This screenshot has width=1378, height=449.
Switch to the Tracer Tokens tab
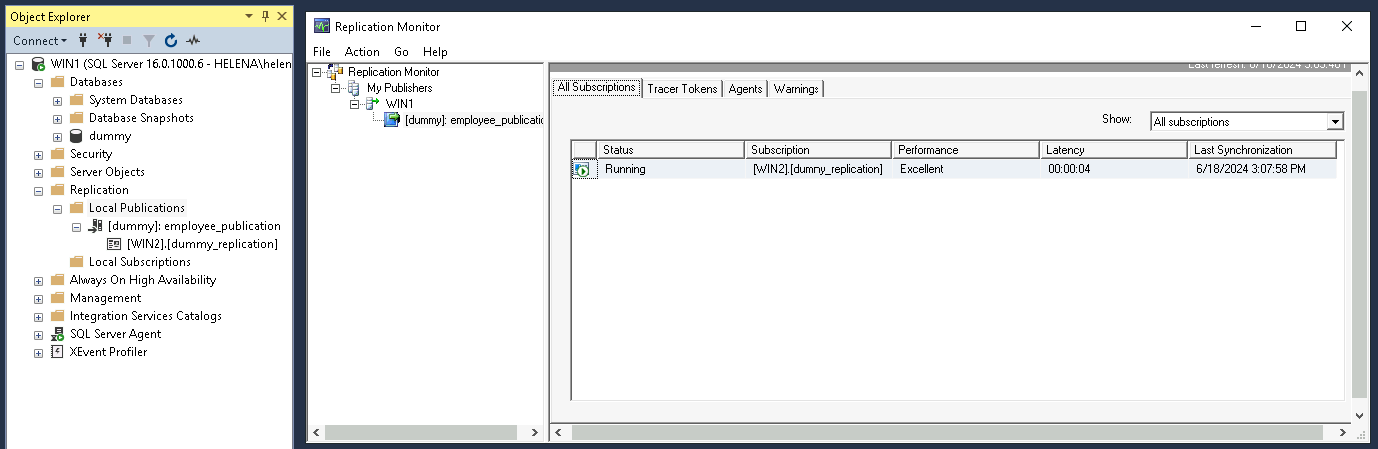point(682,89)
